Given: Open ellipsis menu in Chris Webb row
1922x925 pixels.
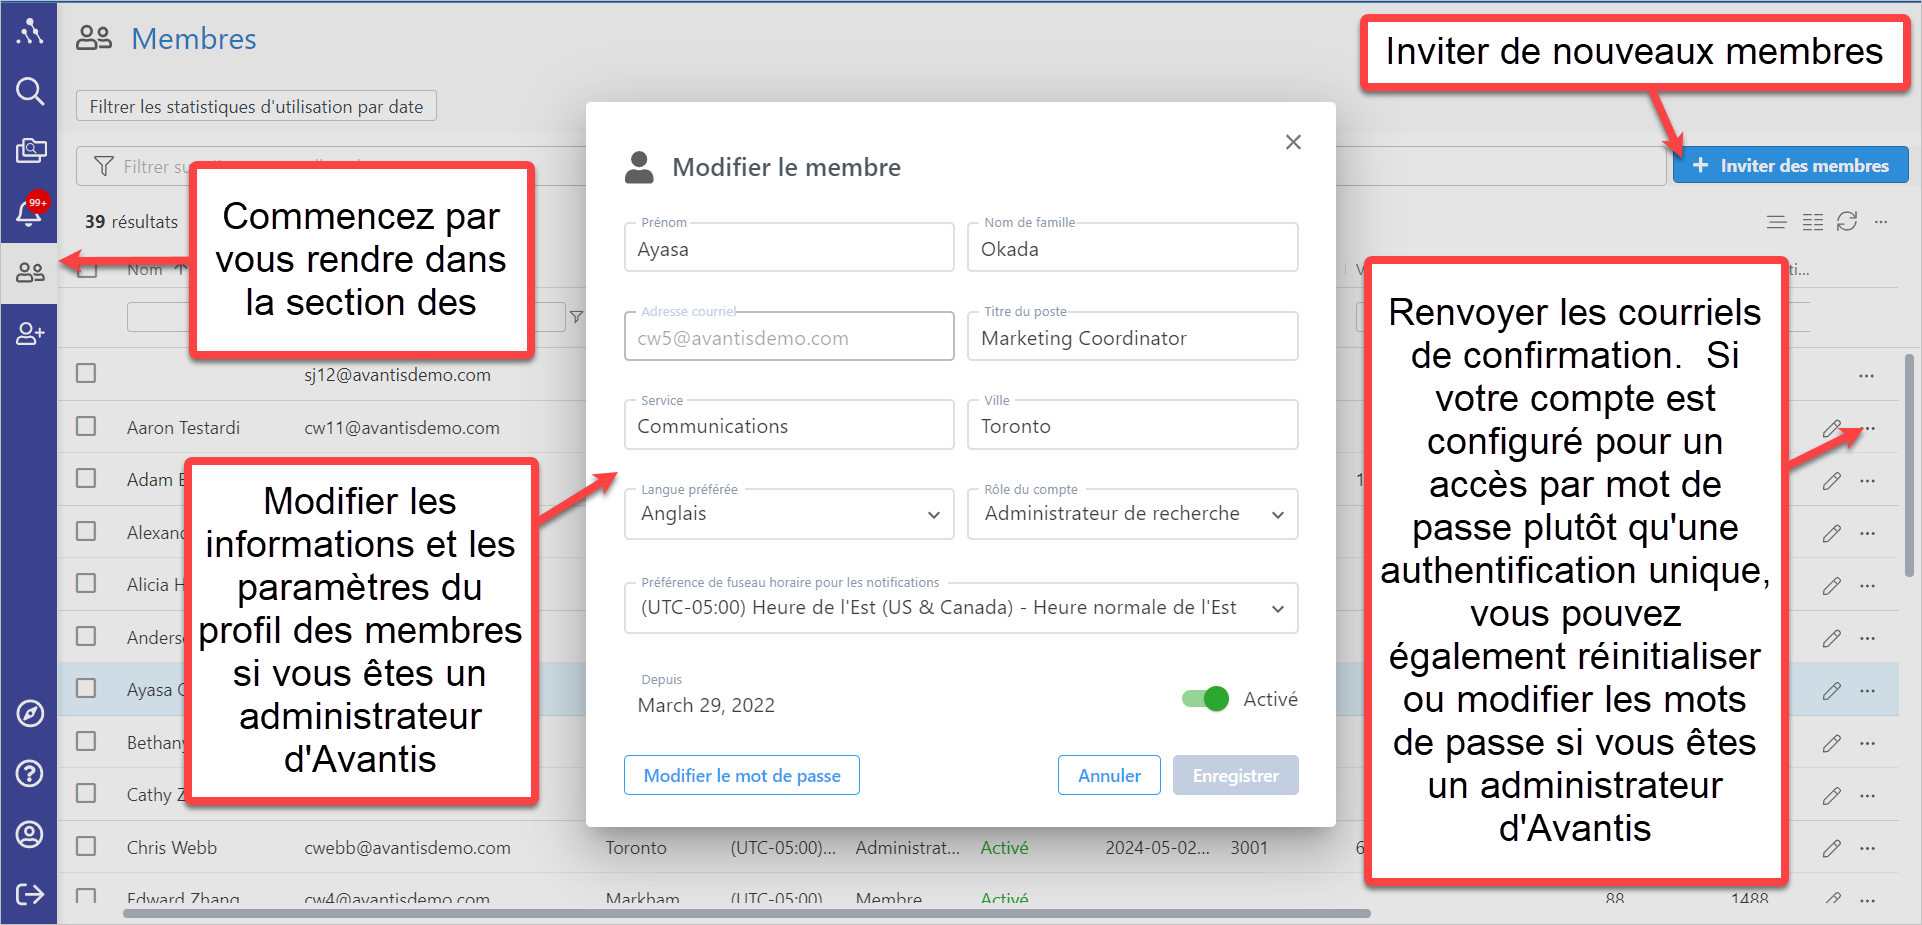Looking at the screenshot, I should point(1867,848).
